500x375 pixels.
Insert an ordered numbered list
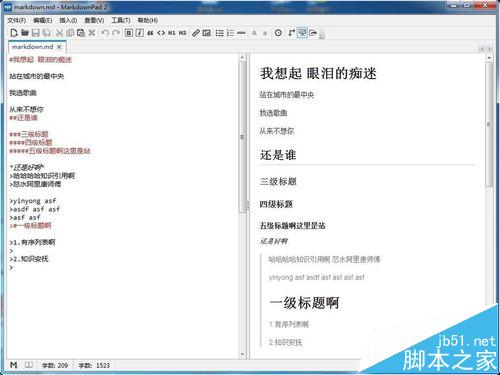click(230, 33)
